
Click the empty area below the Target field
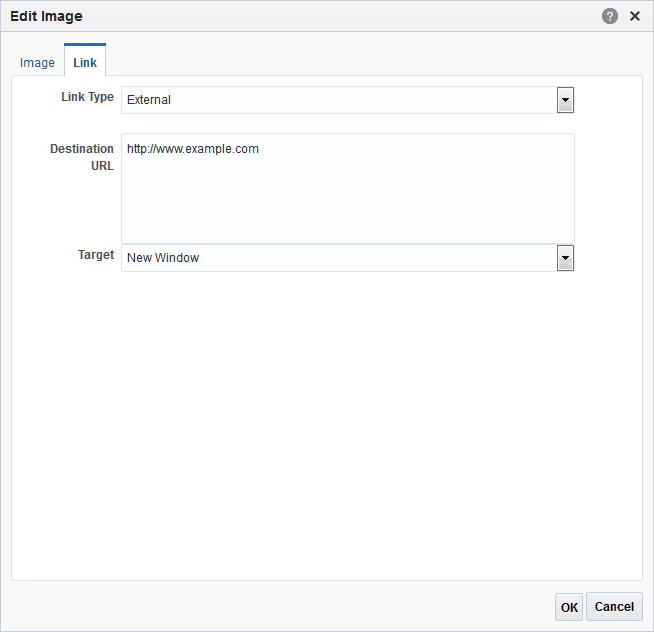tap(326, 420)
